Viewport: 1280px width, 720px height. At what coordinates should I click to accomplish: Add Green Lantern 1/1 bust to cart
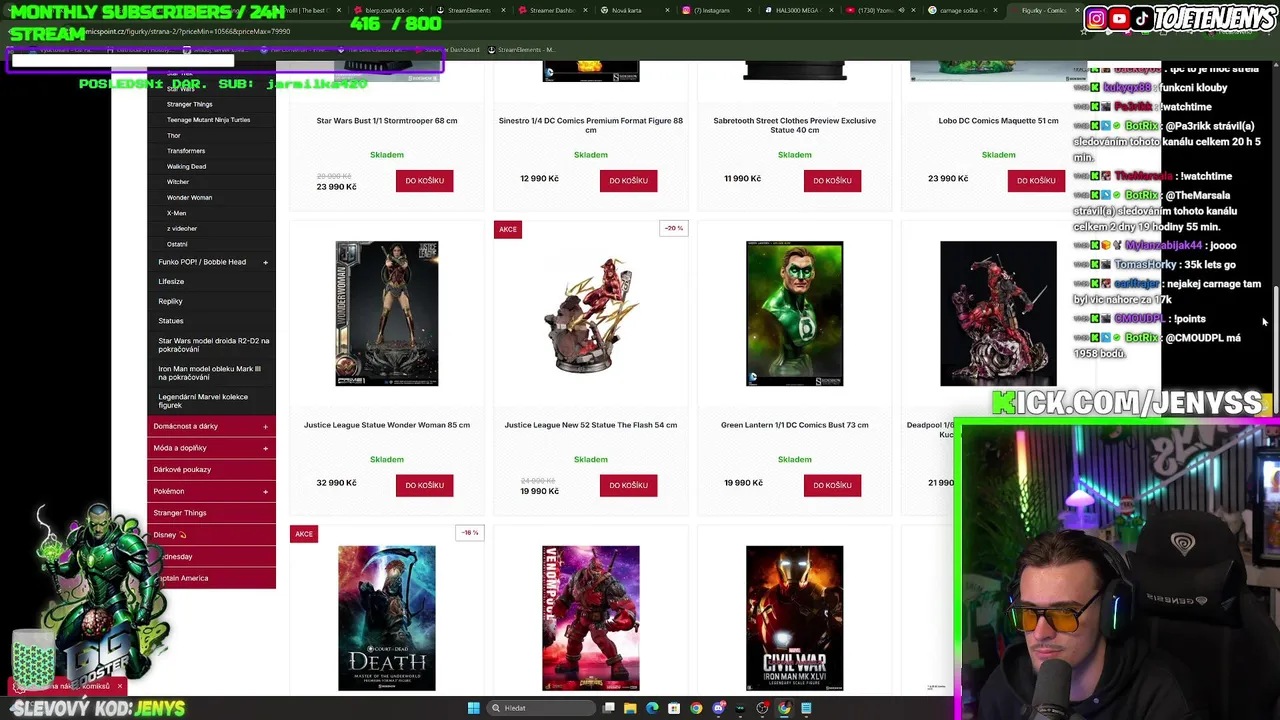pos(832,485)
